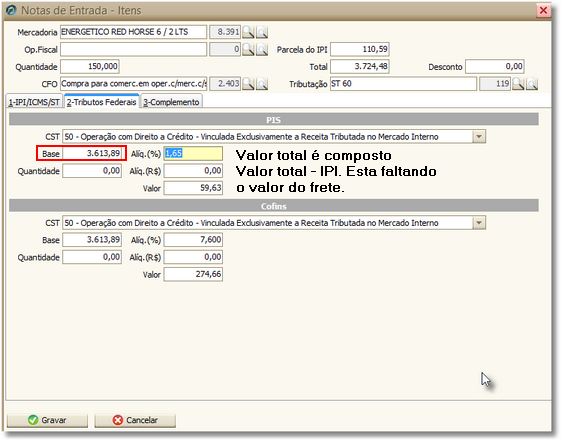Expand the PIS CST dropdown
Viewport: 562px width, 442px height.
coord(479,137)
